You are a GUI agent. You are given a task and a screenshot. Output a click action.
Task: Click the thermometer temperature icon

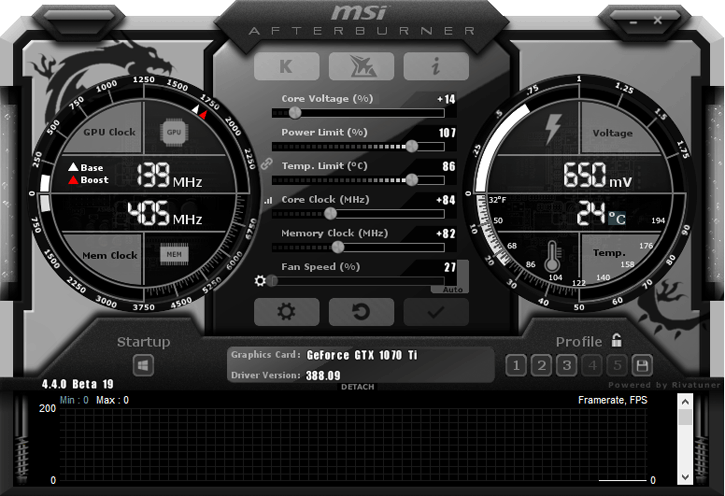click(x=552, y=257)
